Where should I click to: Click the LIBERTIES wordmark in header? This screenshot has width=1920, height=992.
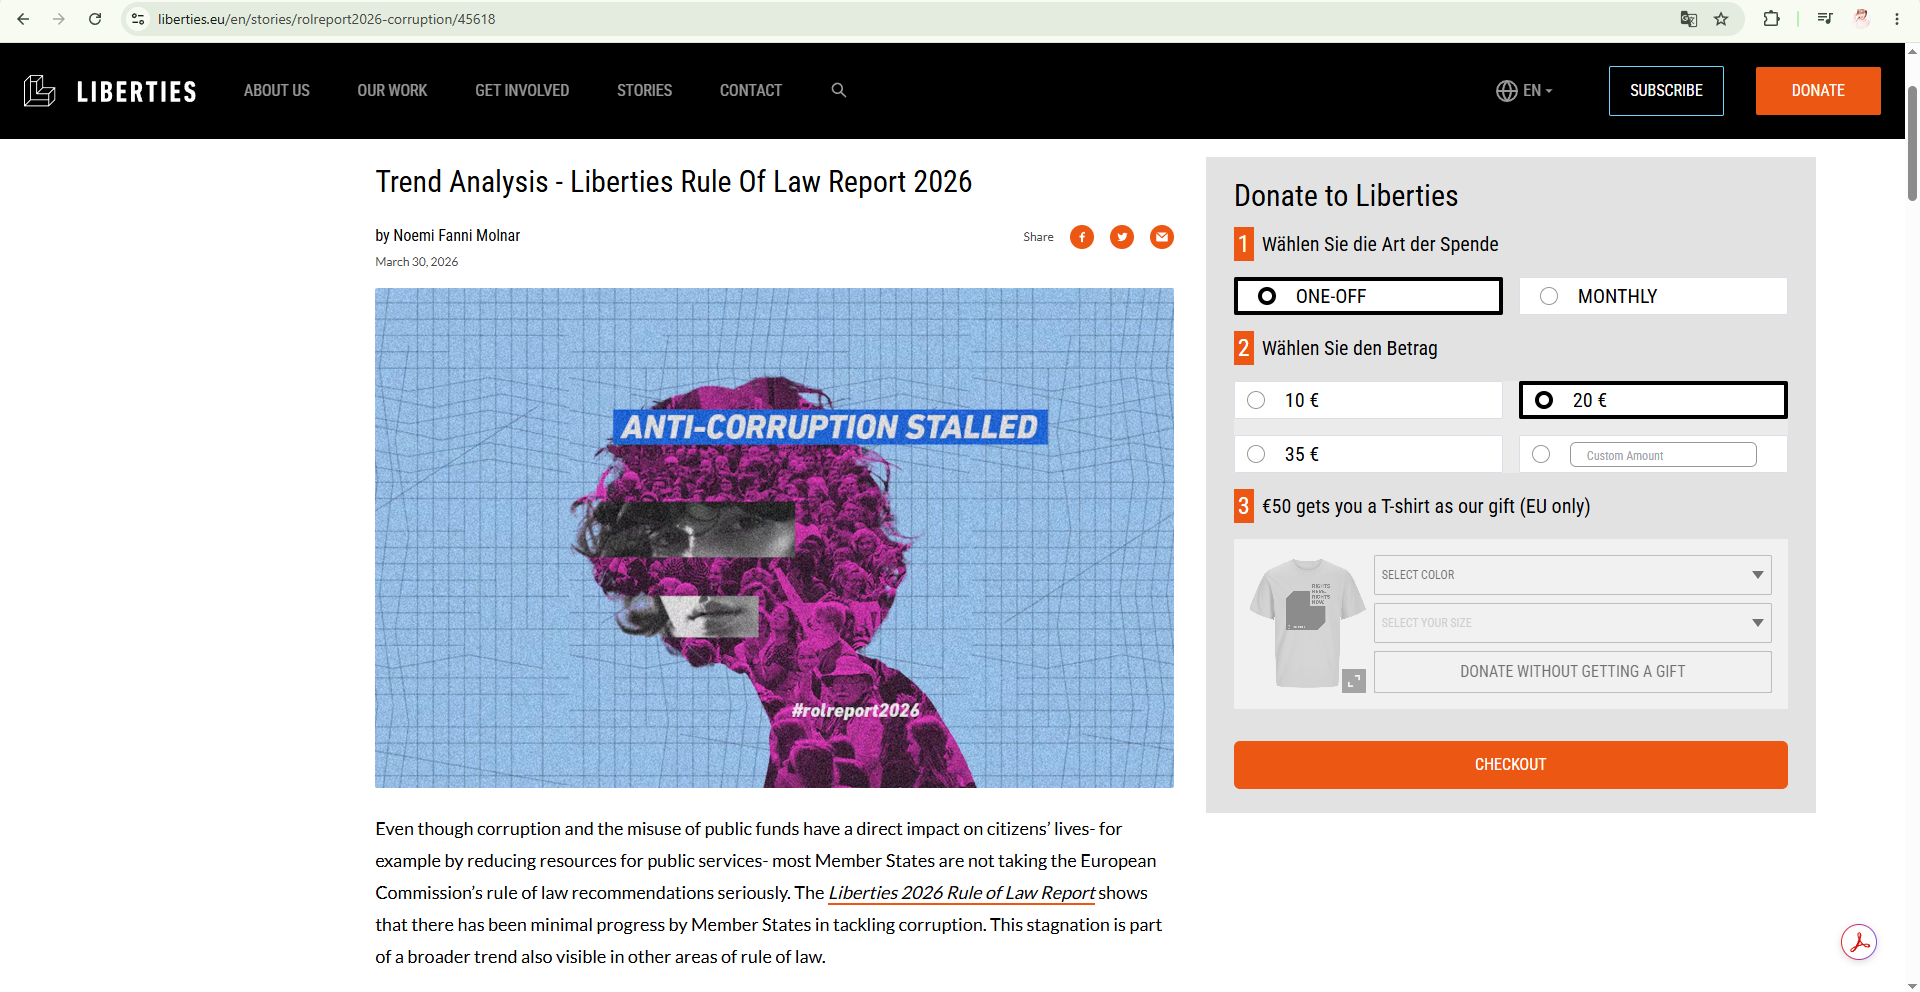point(137,92)
